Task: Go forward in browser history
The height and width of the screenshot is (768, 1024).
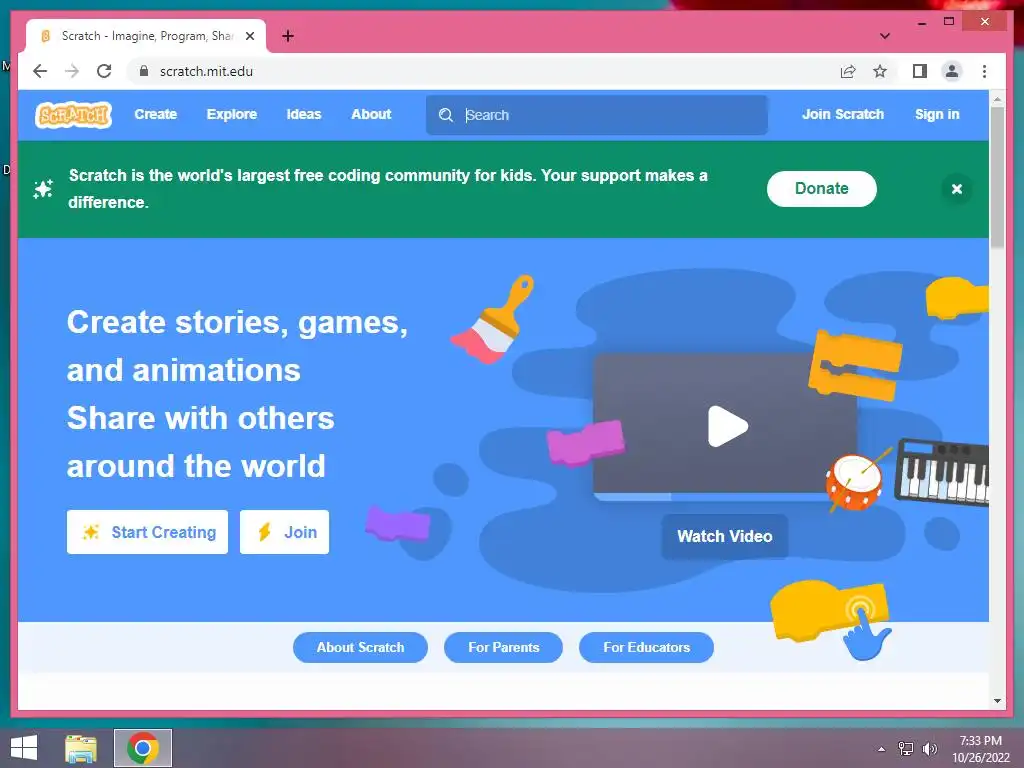Action: point(72,71)
